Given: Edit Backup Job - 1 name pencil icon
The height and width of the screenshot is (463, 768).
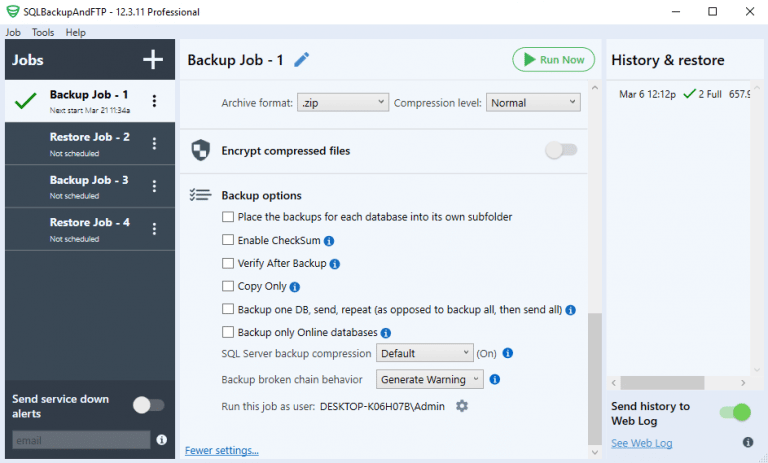Looking at the screenshot, I should tap(301, 60).
